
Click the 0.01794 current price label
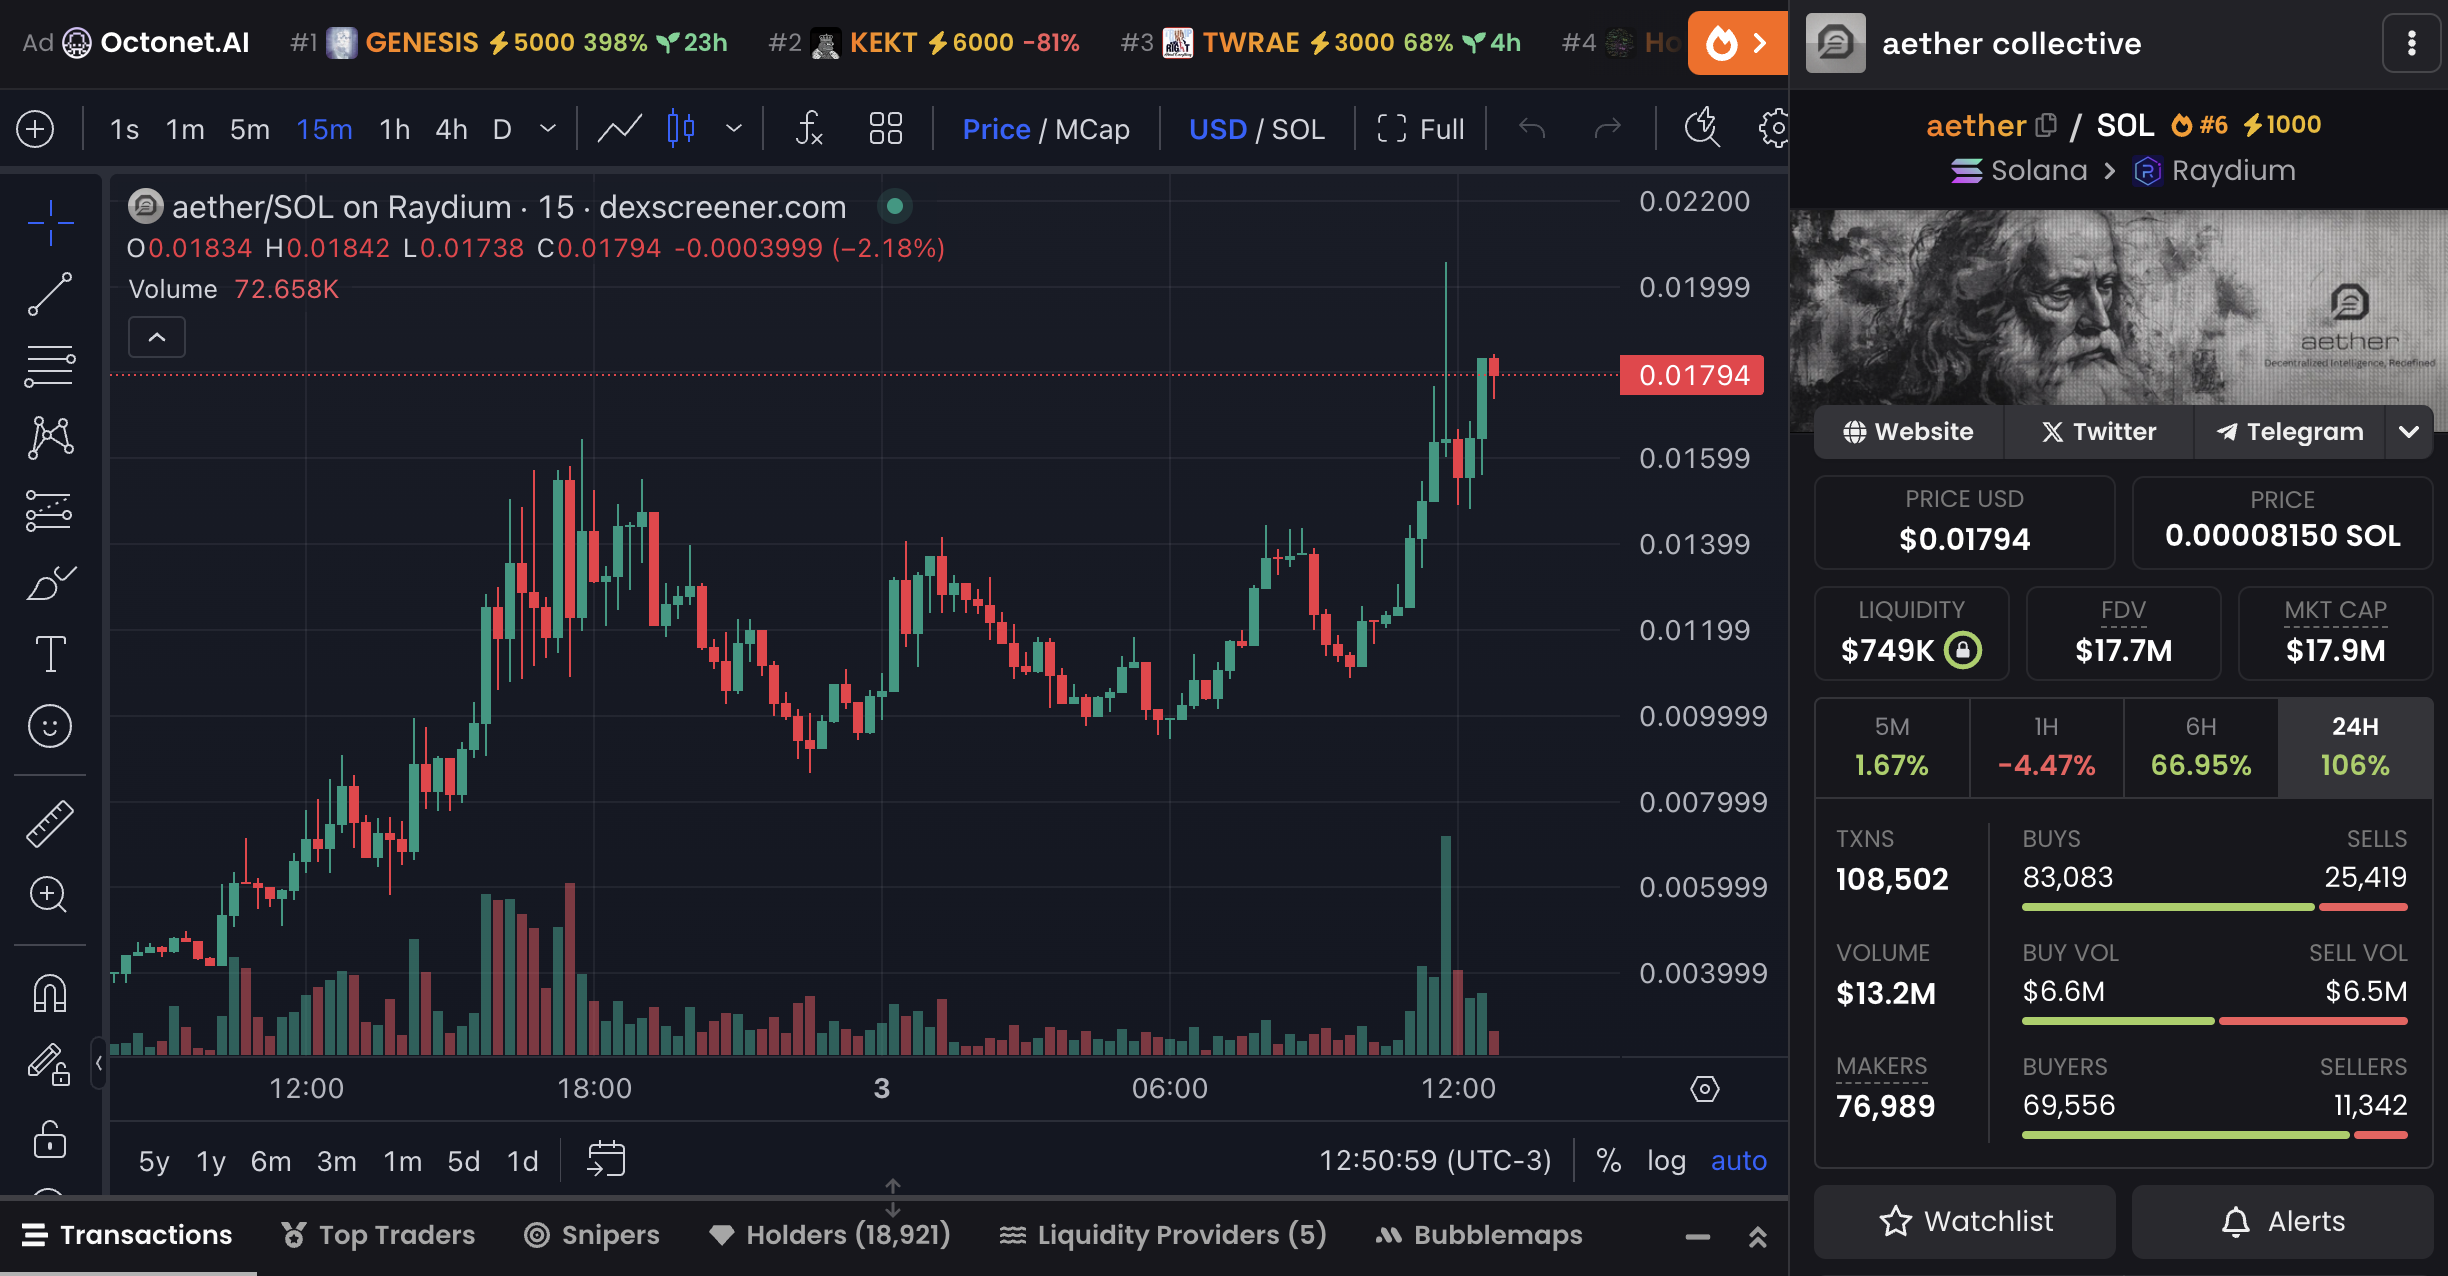point(1692,376)
